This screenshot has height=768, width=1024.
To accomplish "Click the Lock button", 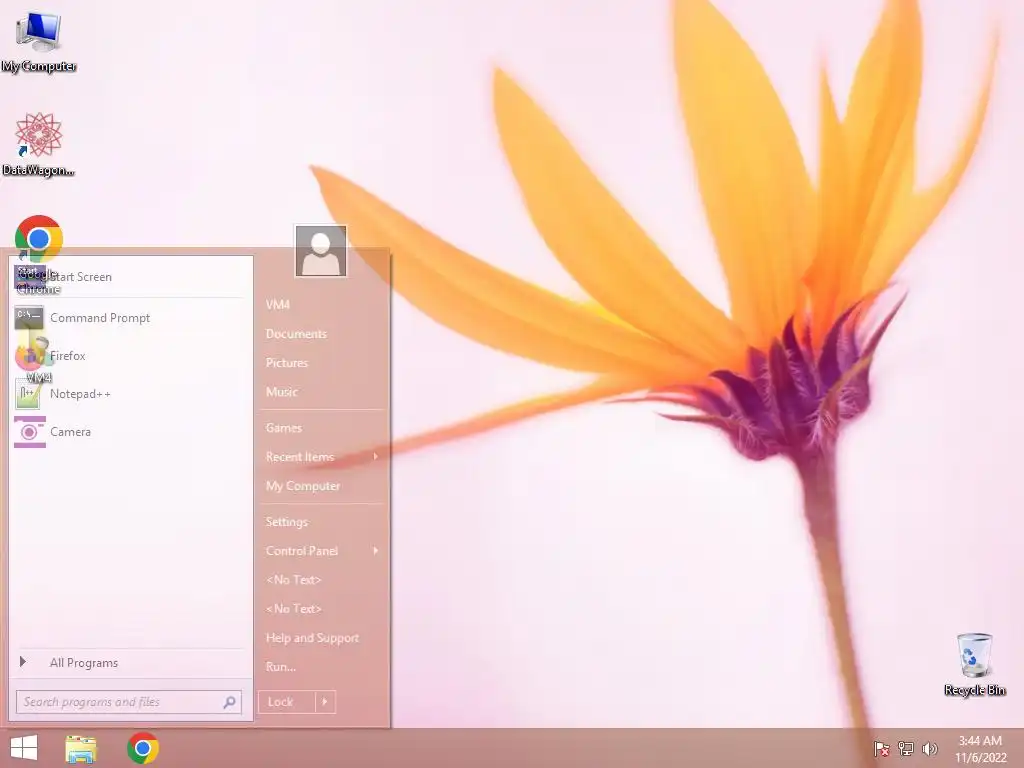I will [x=287, y=702].
